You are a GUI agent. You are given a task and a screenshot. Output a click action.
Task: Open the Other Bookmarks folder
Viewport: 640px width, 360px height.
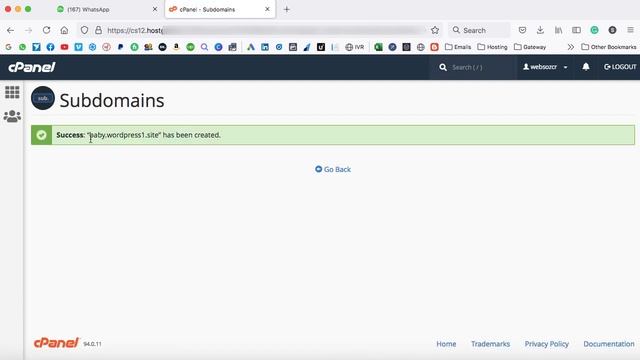pyautogui.click(x=609, y=47)
